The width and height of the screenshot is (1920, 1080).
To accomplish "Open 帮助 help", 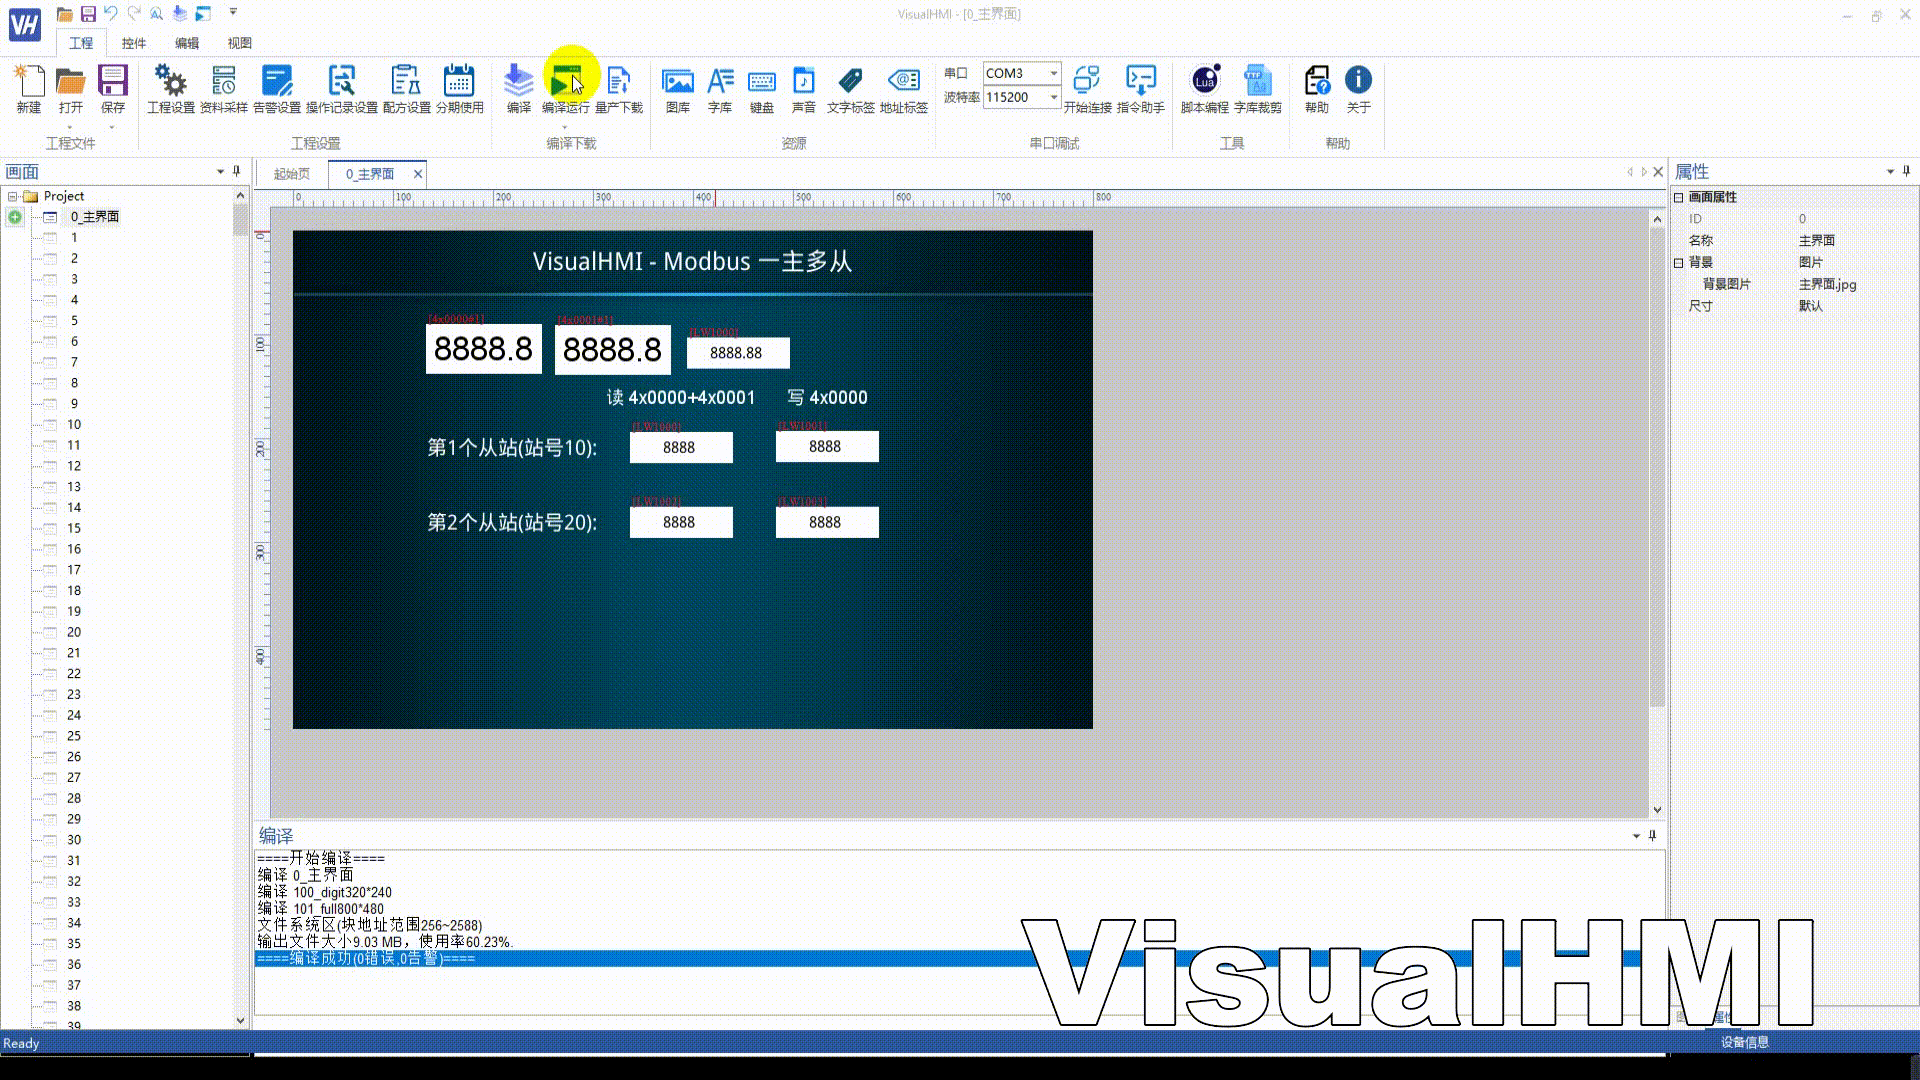I will (x=1317, y=89).
